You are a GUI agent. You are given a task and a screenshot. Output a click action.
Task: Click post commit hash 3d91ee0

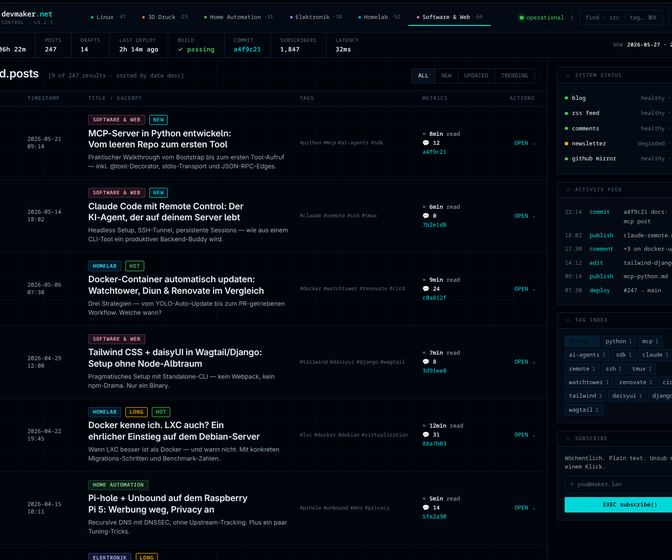[x=434, y=371]
